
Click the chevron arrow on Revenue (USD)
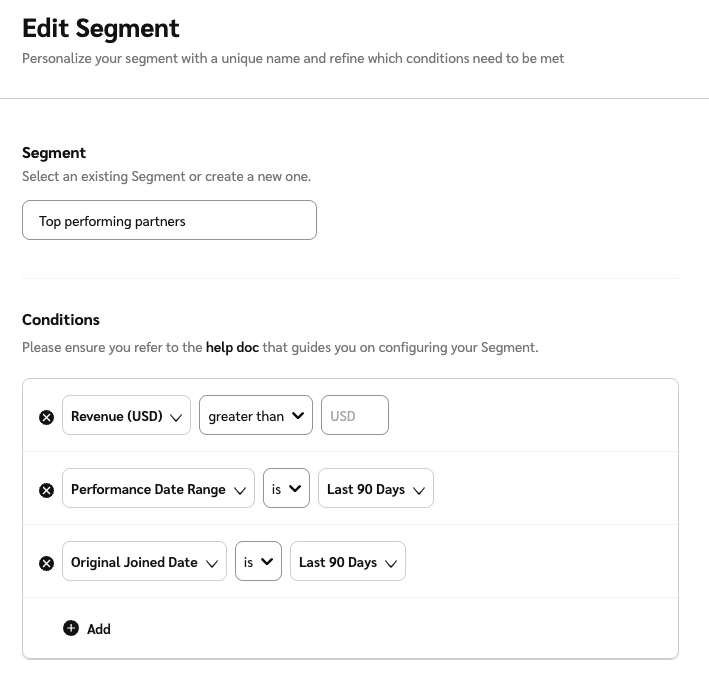coord(176,417)
